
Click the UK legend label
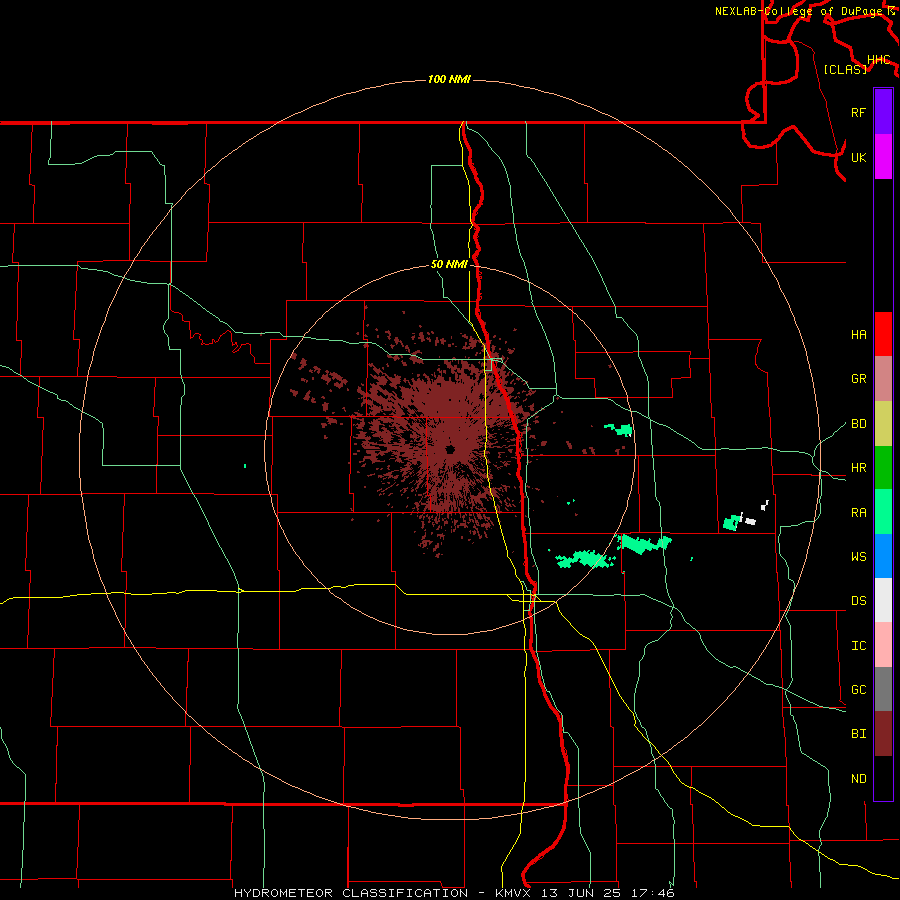pos(858,157)
